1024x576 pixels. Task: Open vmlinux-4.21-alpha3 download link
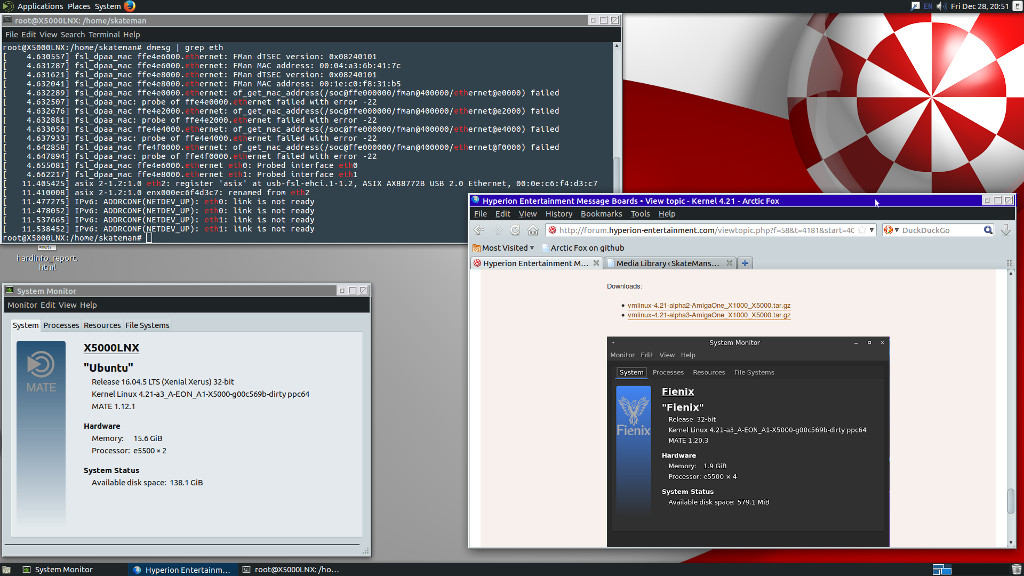709,315
